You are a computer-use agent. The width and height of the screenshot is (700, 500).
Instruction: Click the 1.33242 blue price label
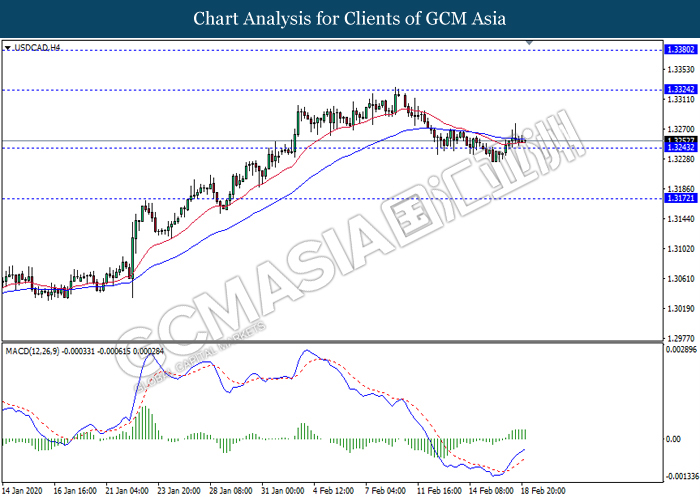680,89
